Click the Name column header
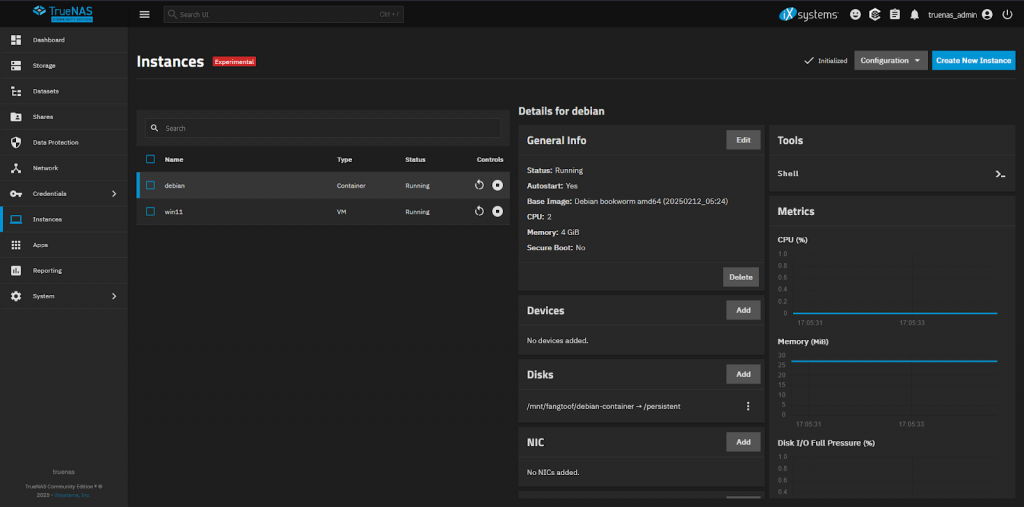The image size is (1024, 507). pyautogui.click(x=174, y=159)
